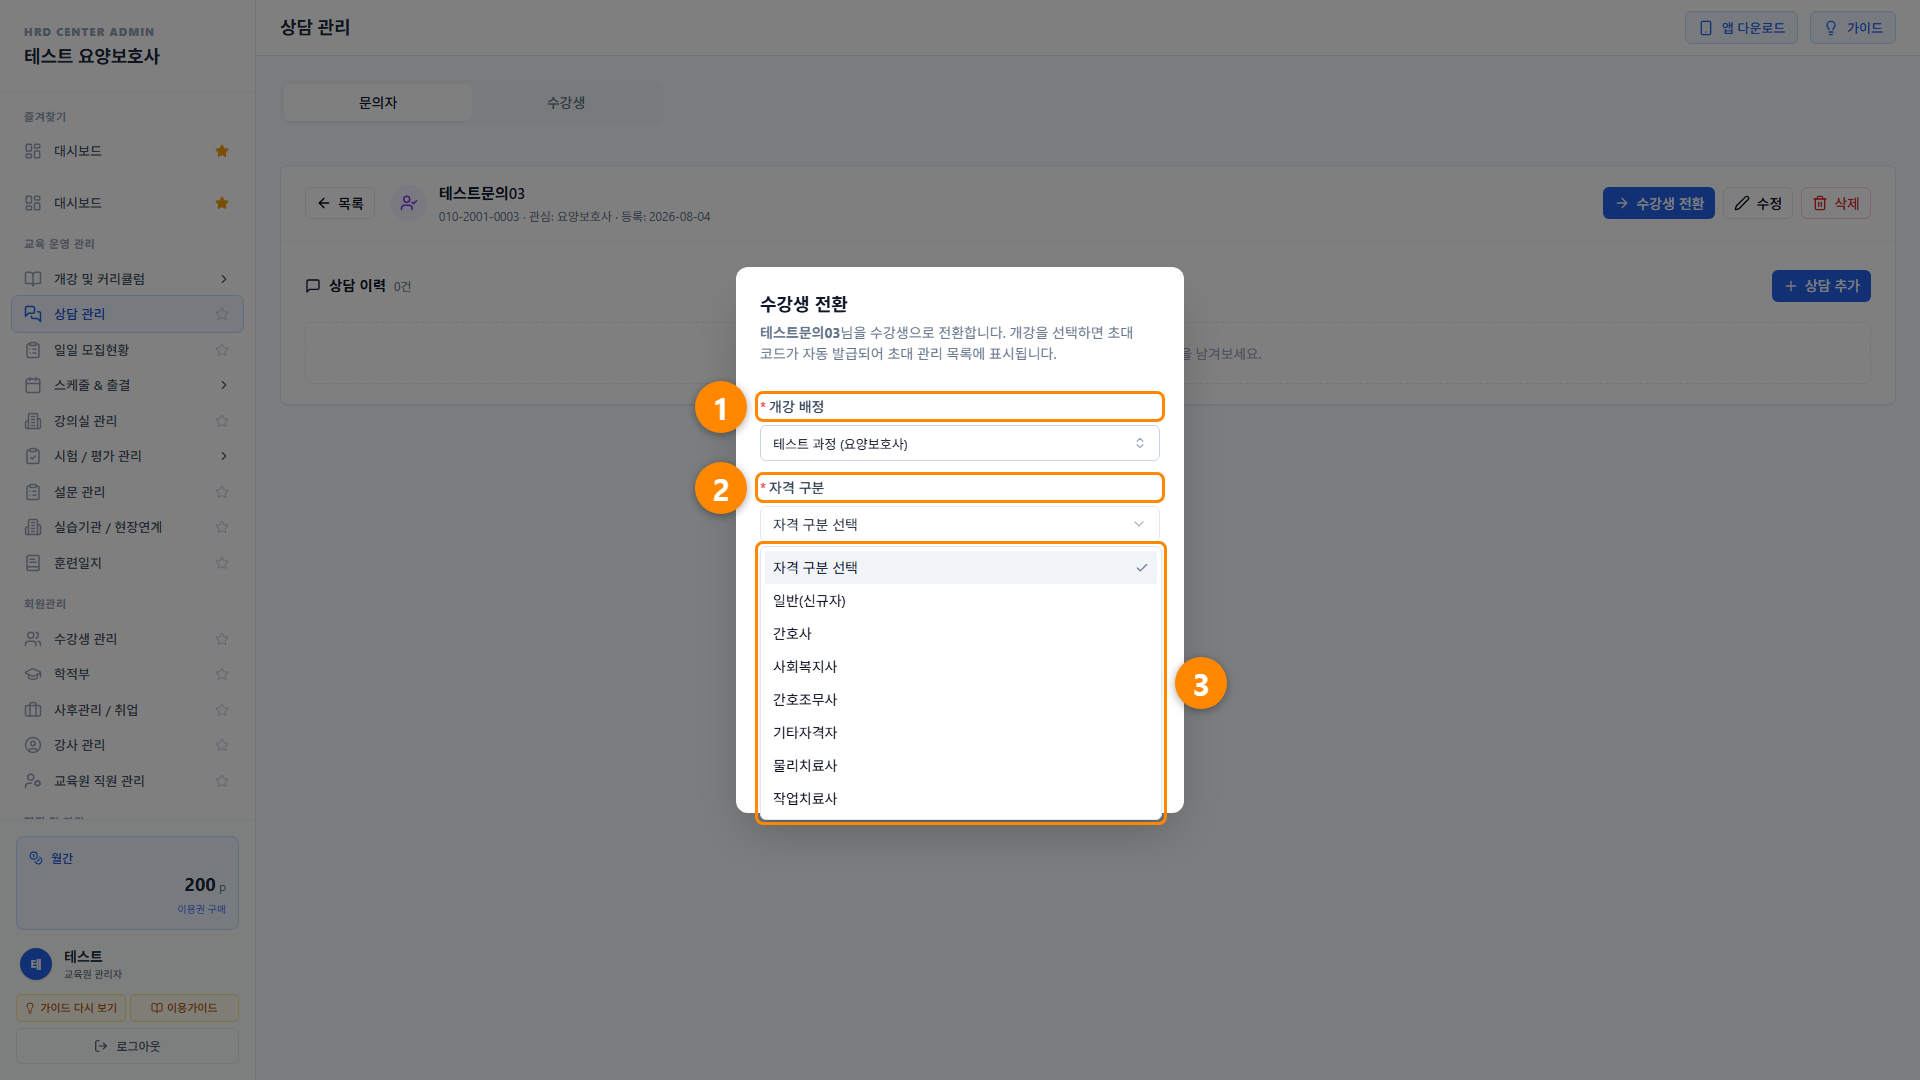
Task: Select the checked 자격 구분 선택 placeholder option
Action: (x=960, y=567)
